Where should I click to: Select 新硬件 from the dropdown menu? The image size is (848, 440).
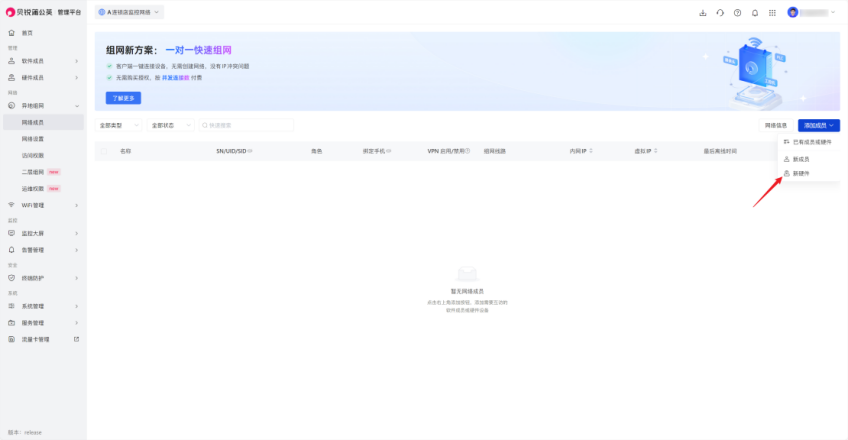[801, 174]
